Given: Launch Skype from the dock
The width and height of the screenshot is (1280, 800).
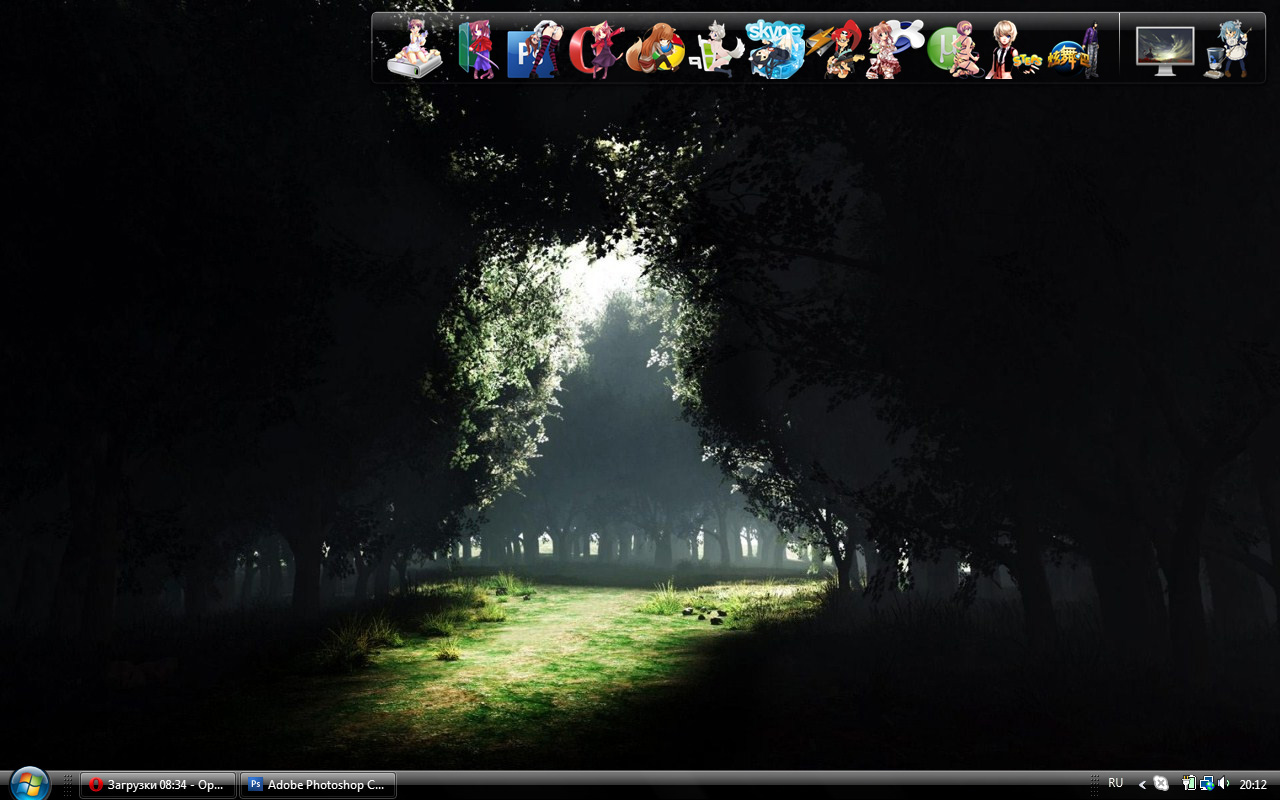Looking at the screenshot, I should pos(775,49).
